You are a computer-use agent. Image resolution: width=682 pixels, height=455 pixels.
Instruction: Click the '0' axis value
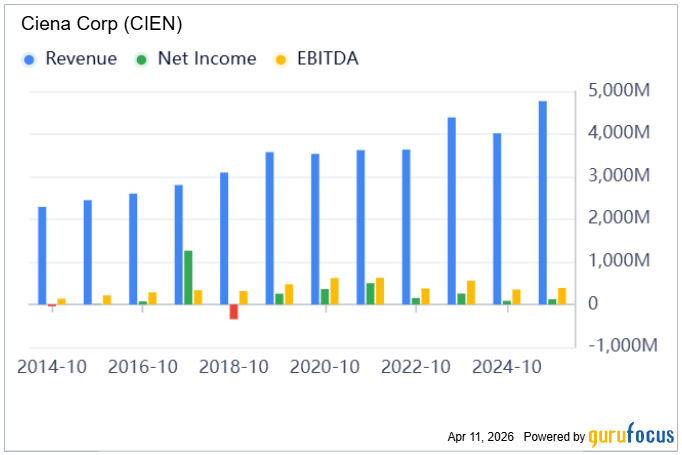(593, 303)
